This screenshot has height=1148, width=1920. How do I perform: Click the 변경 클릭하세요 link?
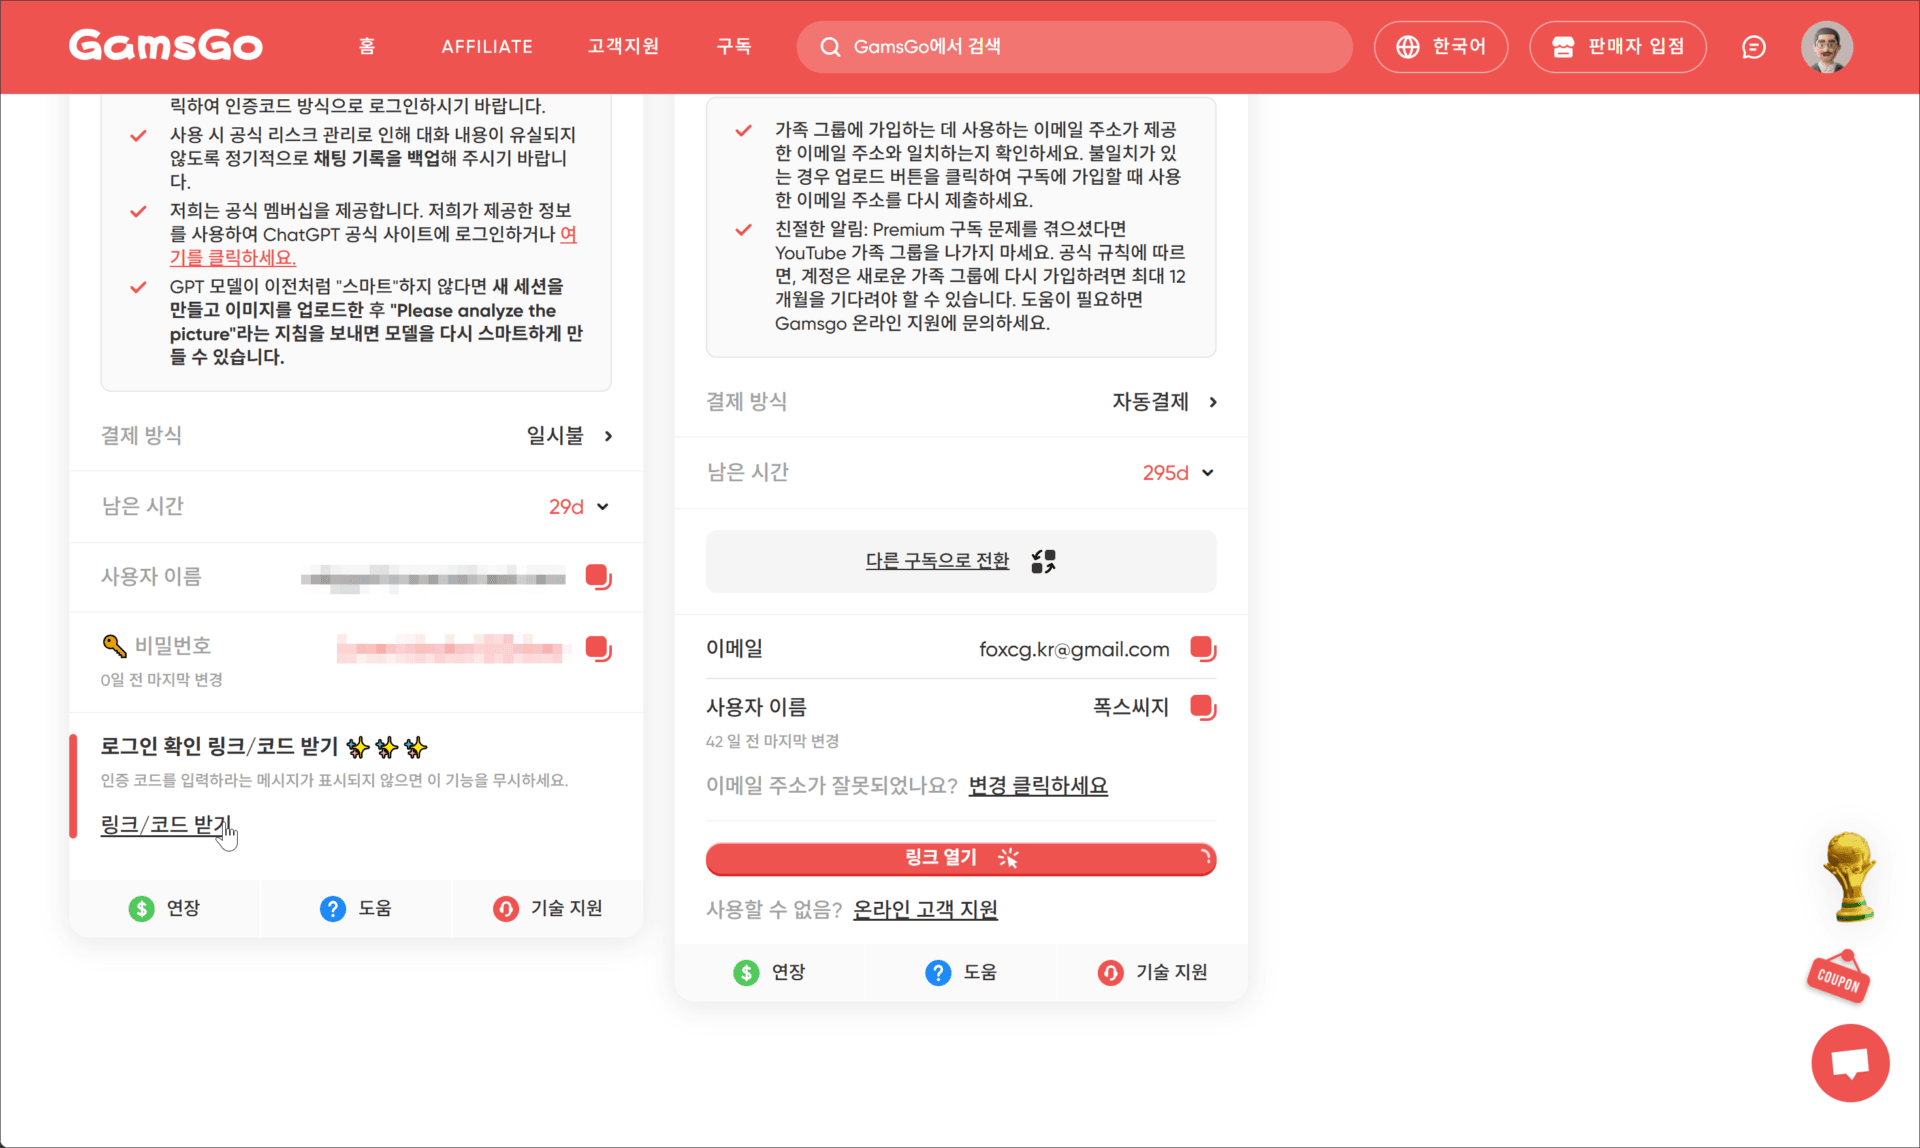(x=1038, y=786)
